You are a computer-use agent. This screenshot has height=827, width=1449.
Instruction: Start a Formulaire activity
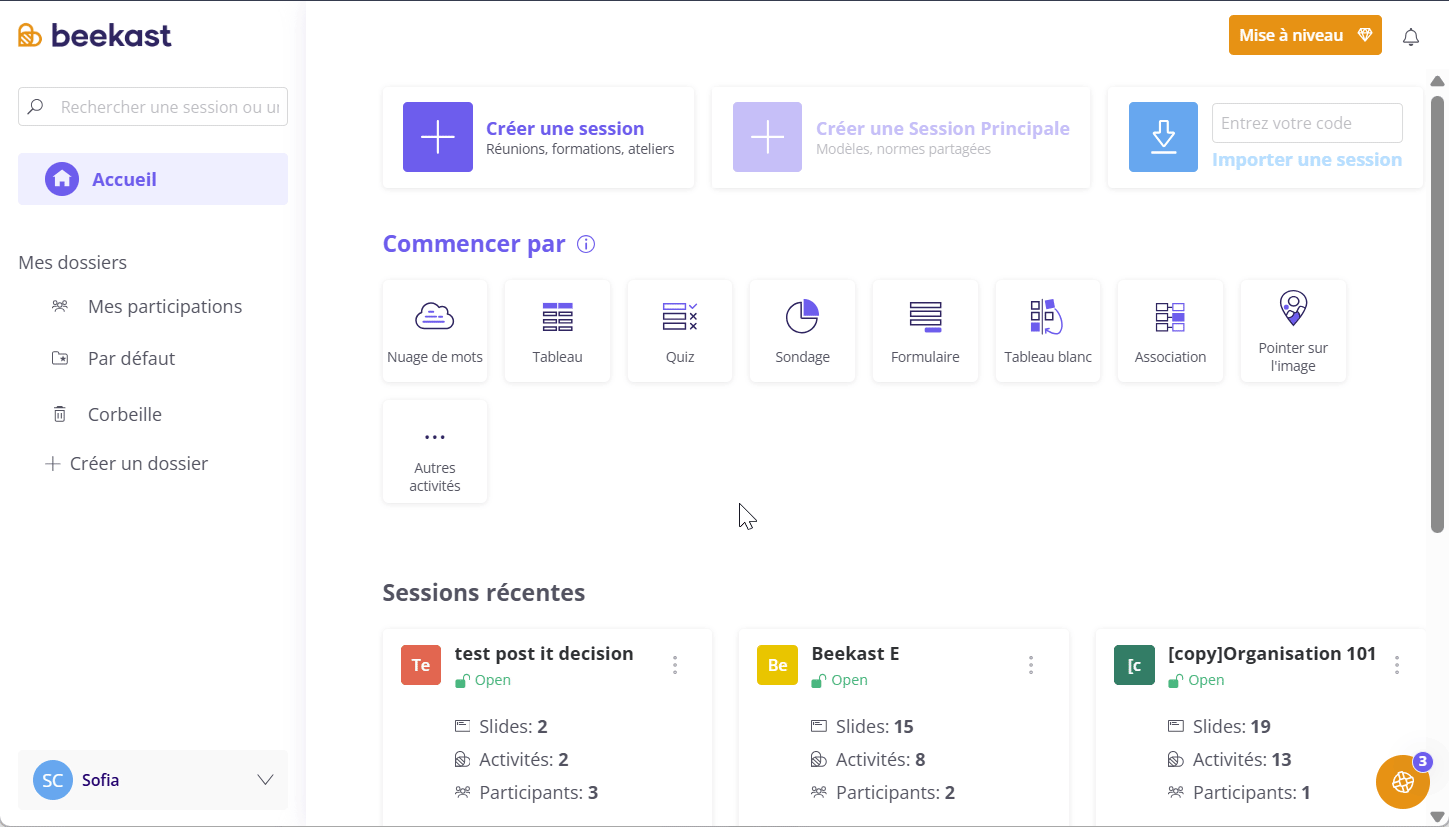click(x=925, y=331)
